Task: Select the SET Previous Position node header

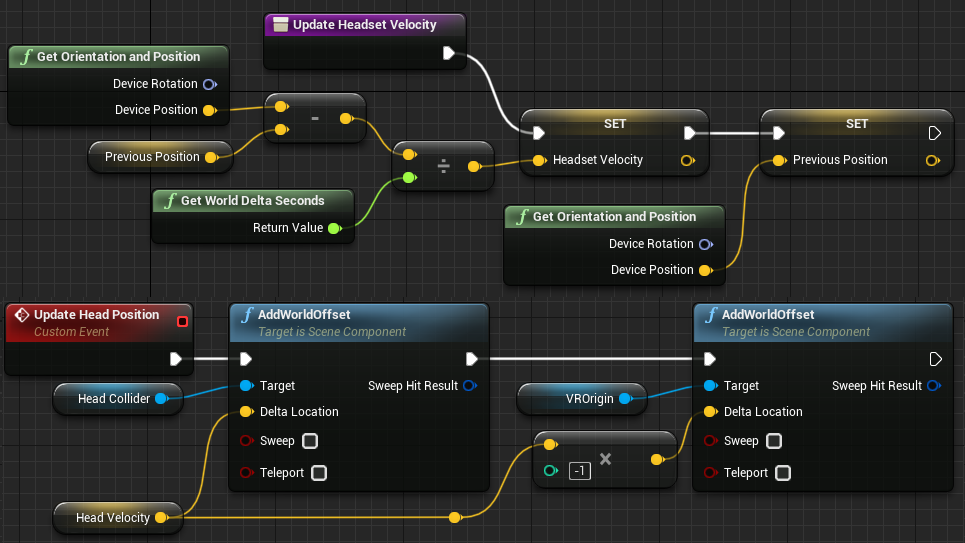Action: [857, 124]
